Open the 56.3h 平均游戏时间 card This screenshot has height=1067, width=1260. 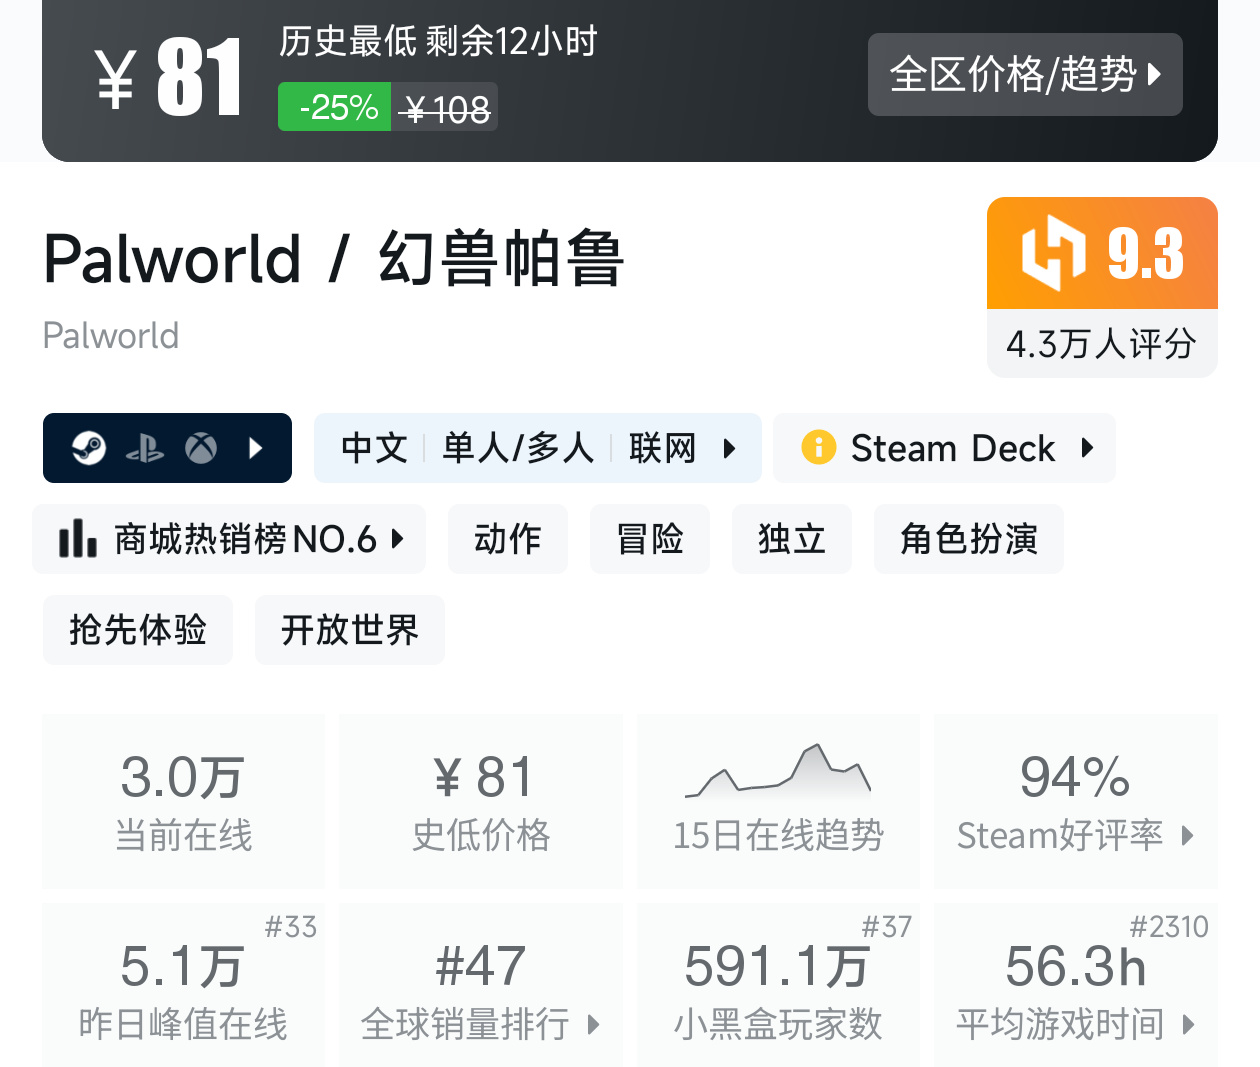pyautogui.click(x=1076, y=985)
